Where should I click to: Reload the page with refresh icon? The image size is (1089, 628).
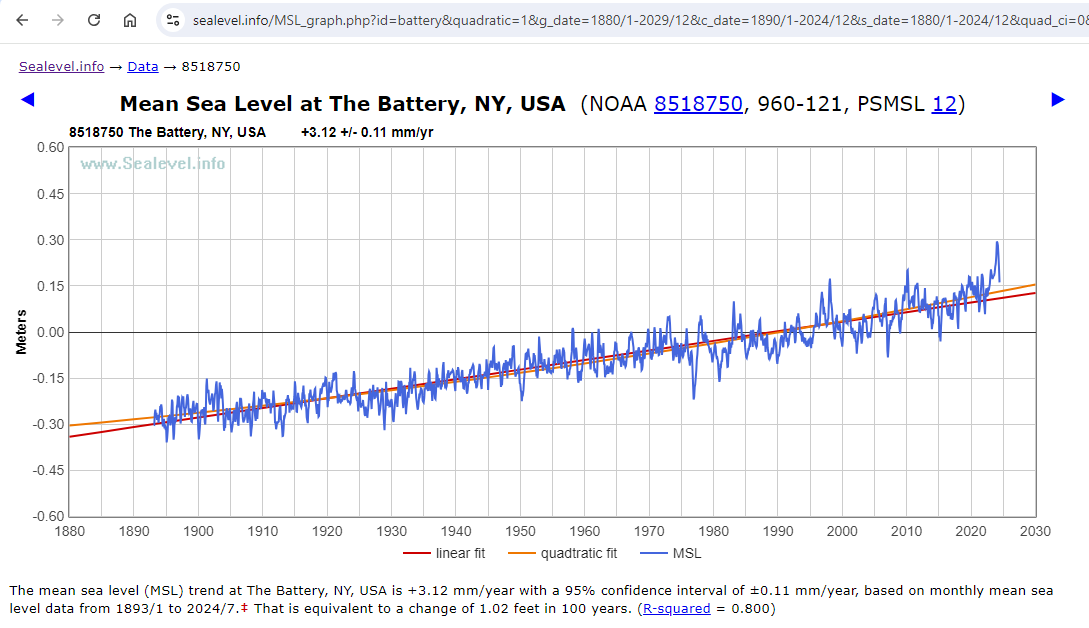[94, 20]
